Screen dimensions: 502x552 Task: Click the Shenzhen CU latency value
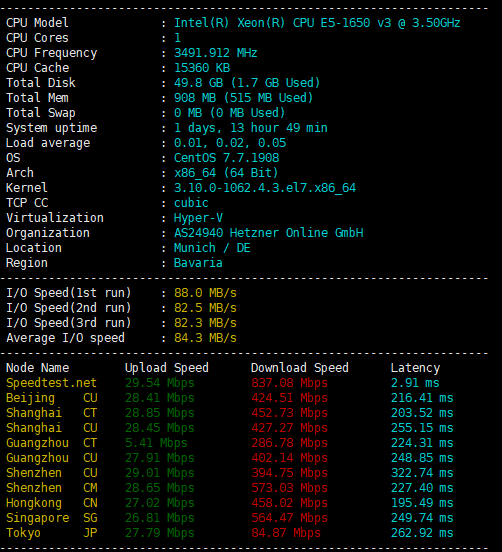[422, 473]
